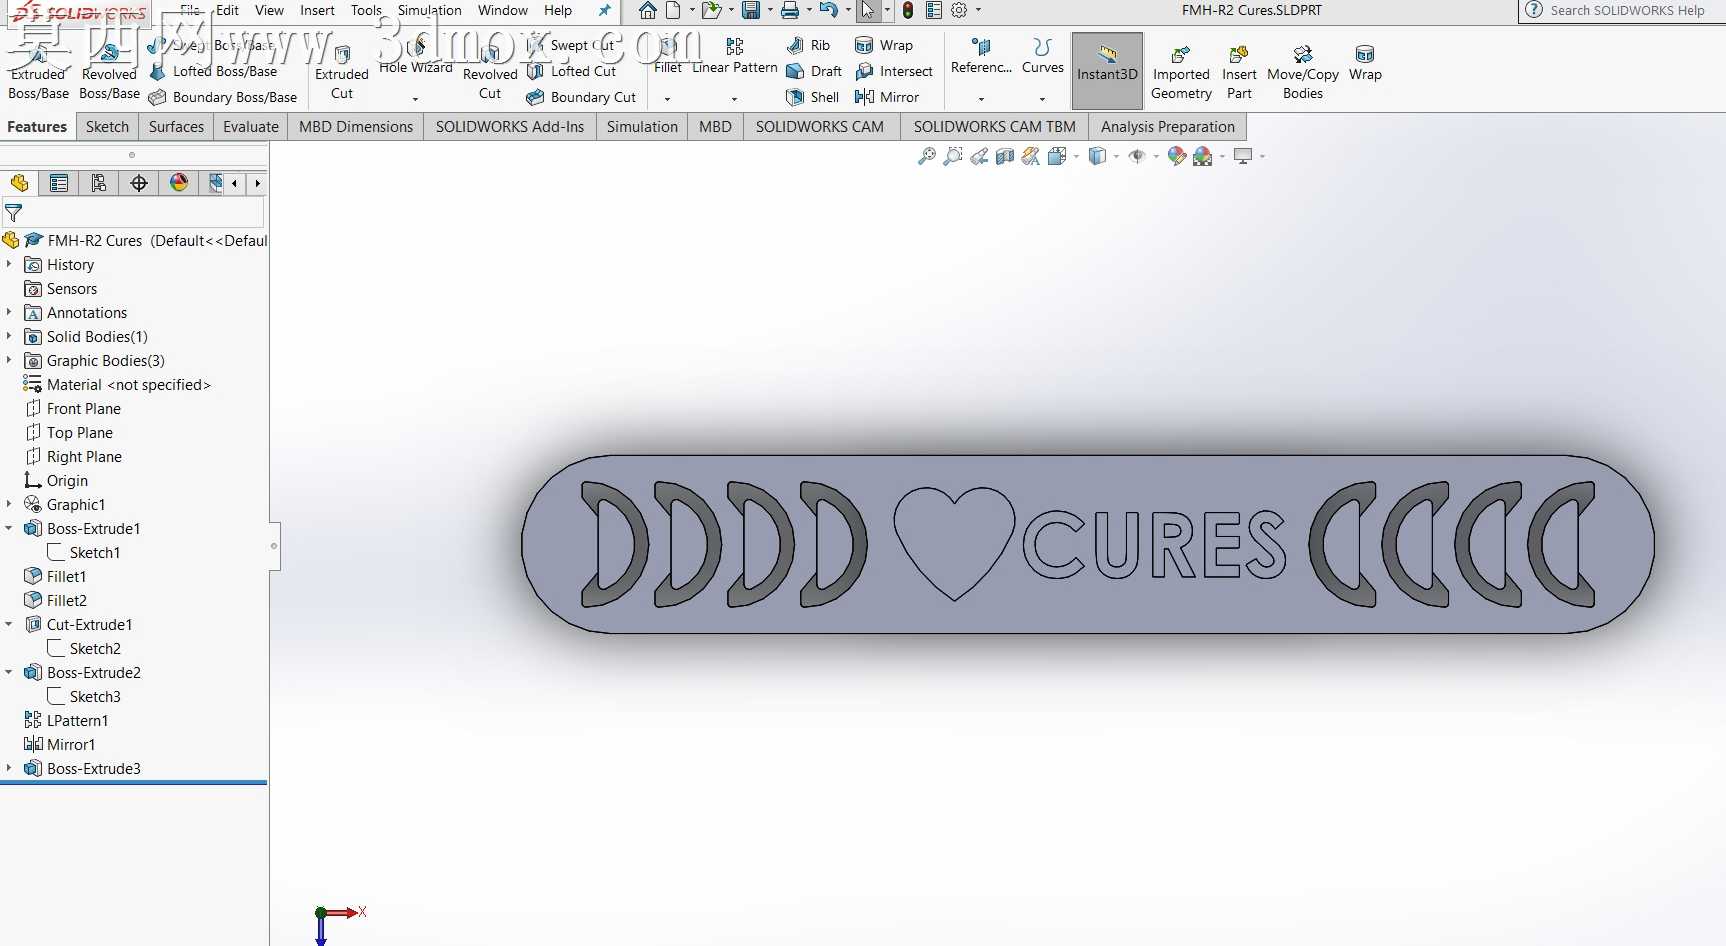Open the Curves dropdown arrow
The image size is (1726, 946).
tap(1042, 98)
